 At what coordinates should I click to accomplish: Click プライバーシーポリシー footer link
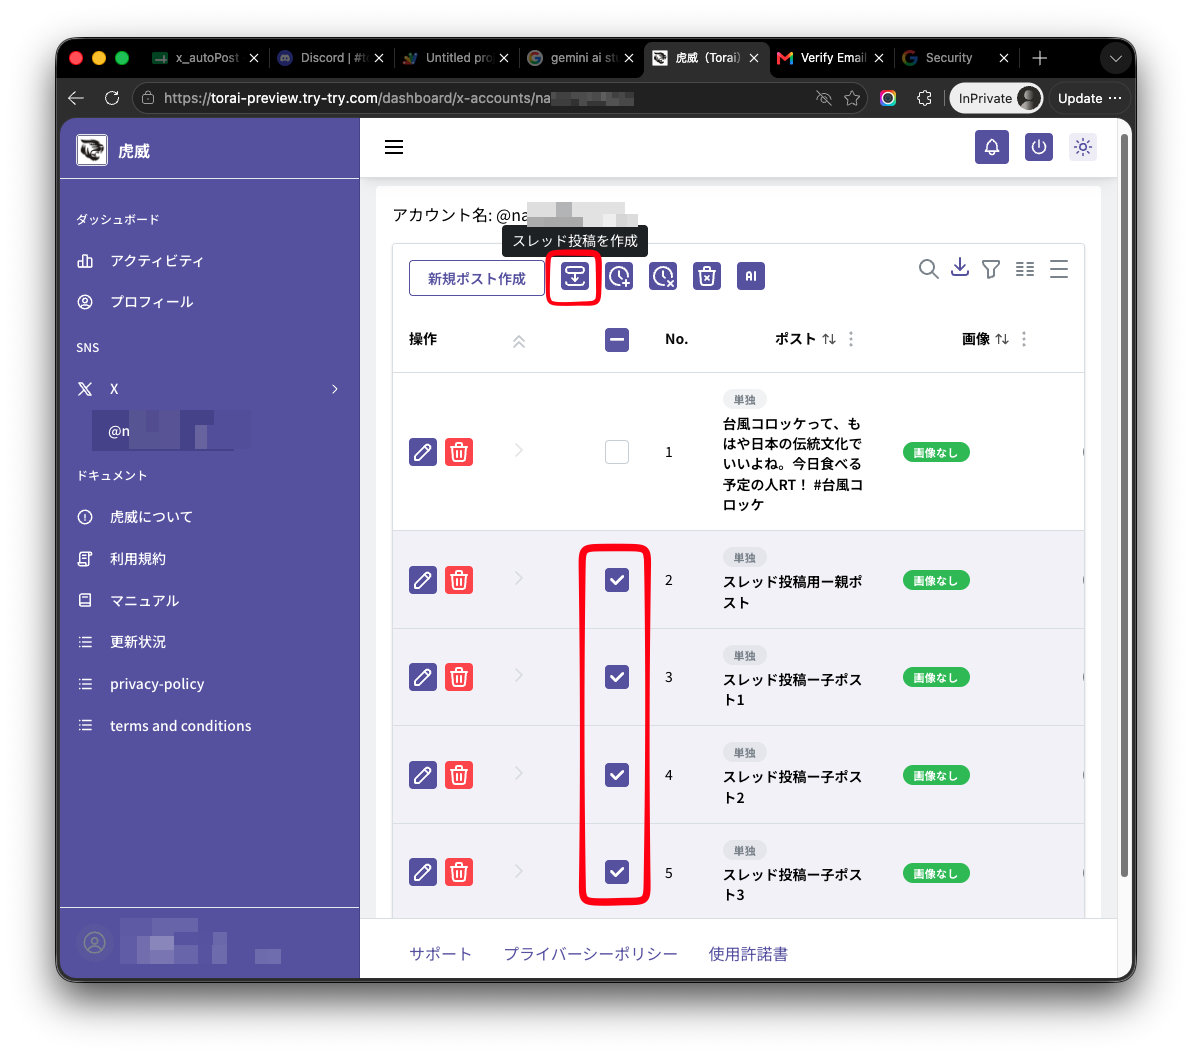pyautogui.click(x=590, y=954)
